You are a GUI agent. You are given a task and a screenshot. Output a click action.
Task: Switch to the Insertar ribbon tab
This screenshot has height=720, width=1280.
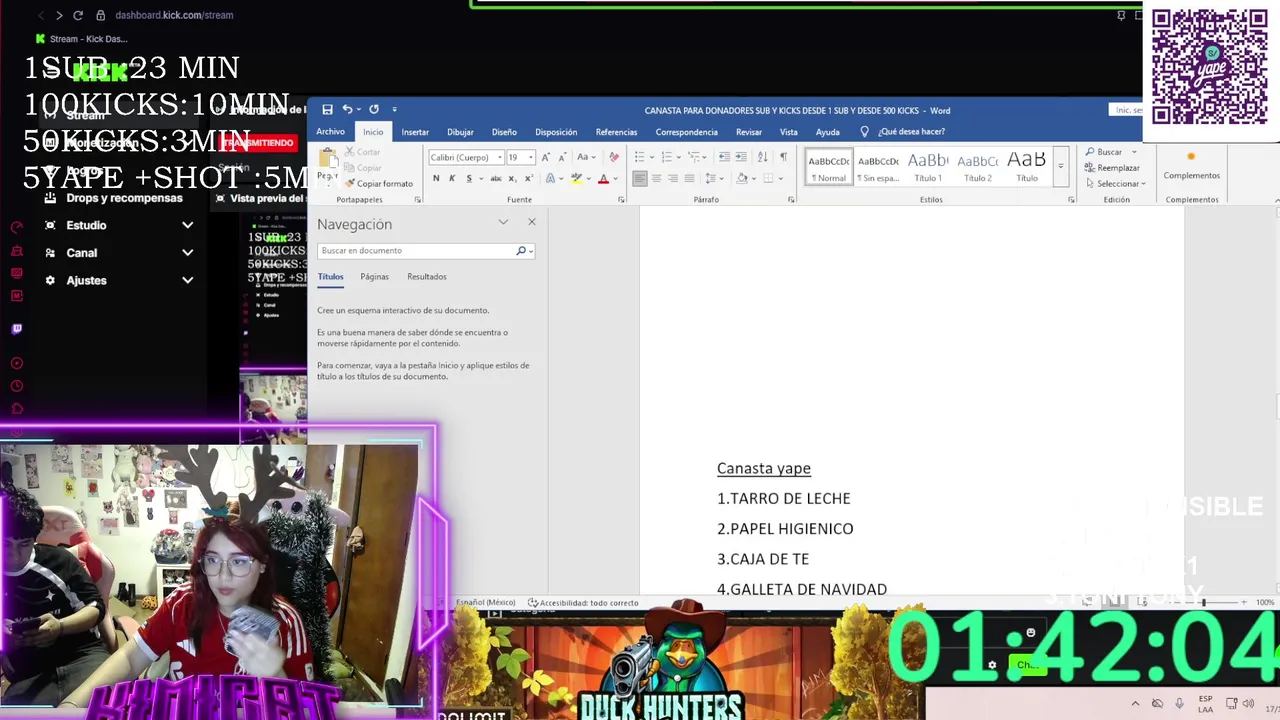click(x=415, y=132)
